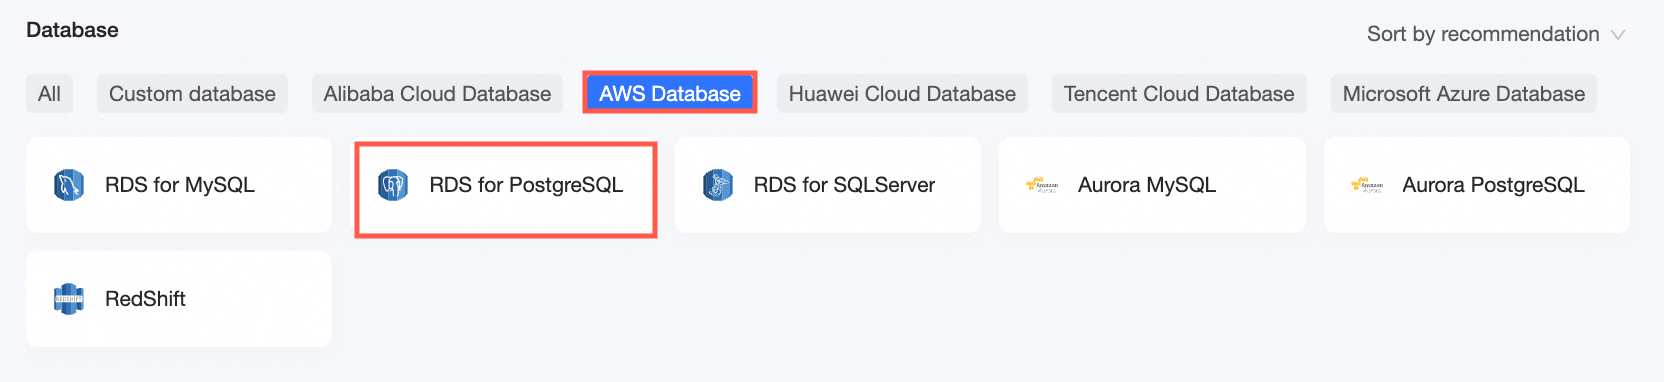The image size is (1664, 382).
Task: Expand sort options via chevron arrow
Action: 1618,35
